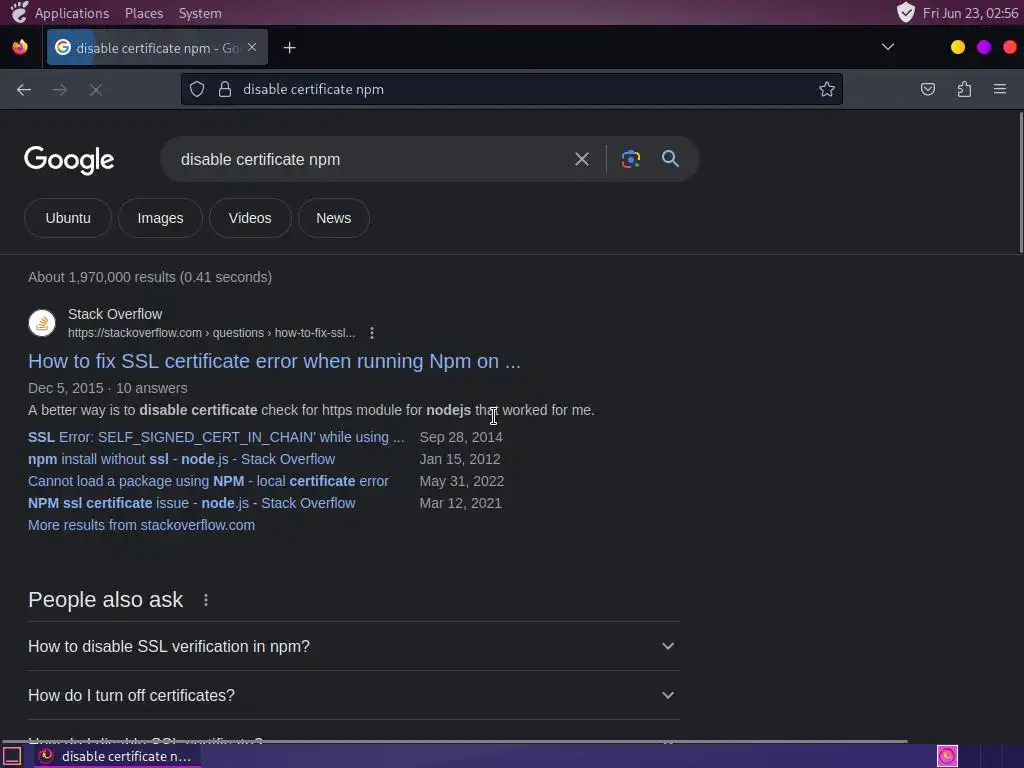The width and height of the screenshot is (1024, 768).
Task: Expand 'How to disable SSL verification in npm?'
Action: [x=353, y=646]
